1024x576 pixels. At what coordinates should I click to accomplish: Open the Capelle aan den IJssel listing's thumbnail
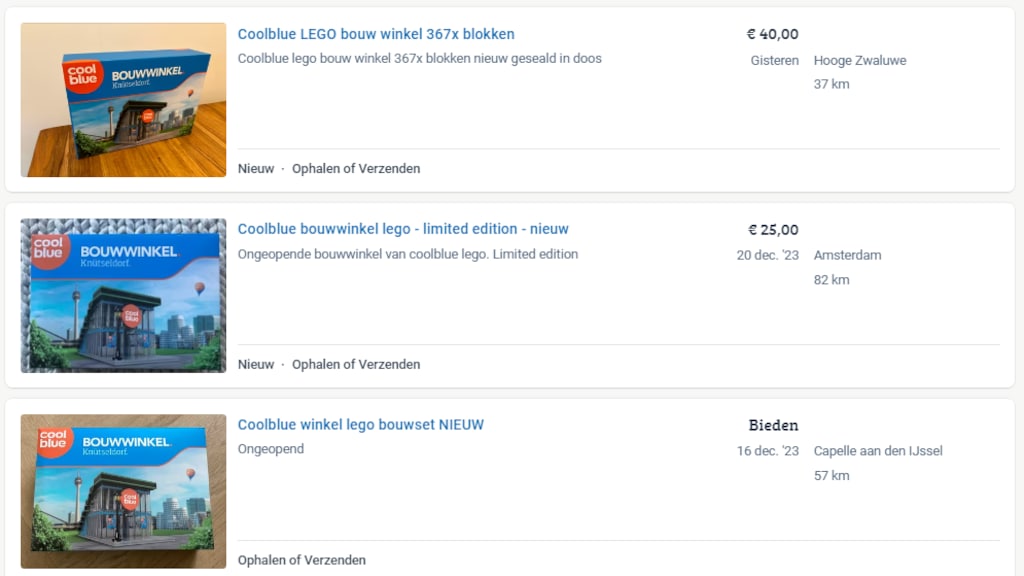[123, 491]
